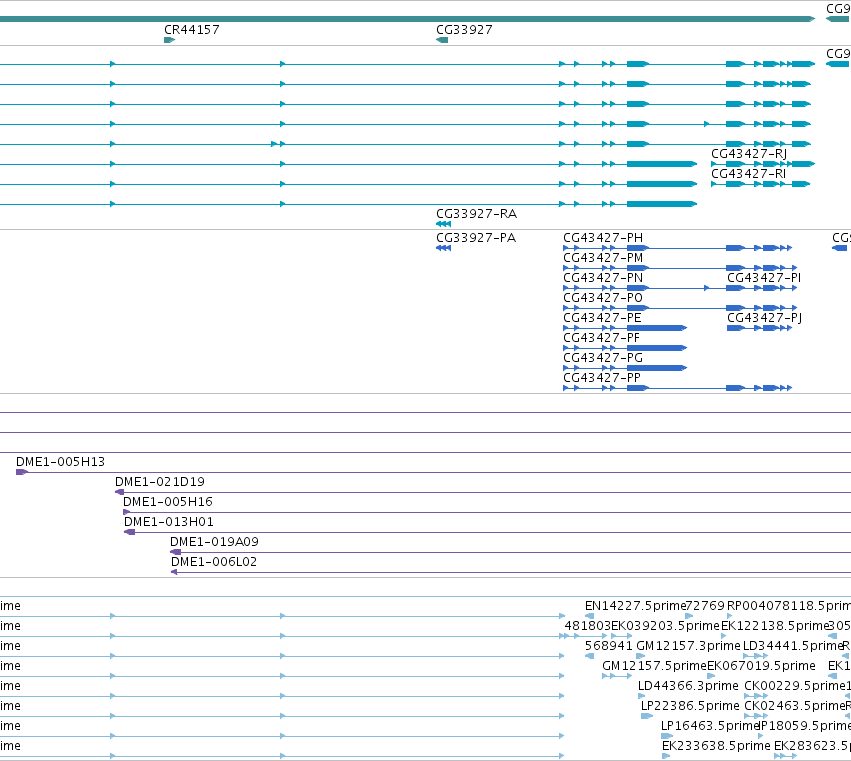
Task: Open the CG33927-RA transcript label
Action: click(x=477, y=214)
